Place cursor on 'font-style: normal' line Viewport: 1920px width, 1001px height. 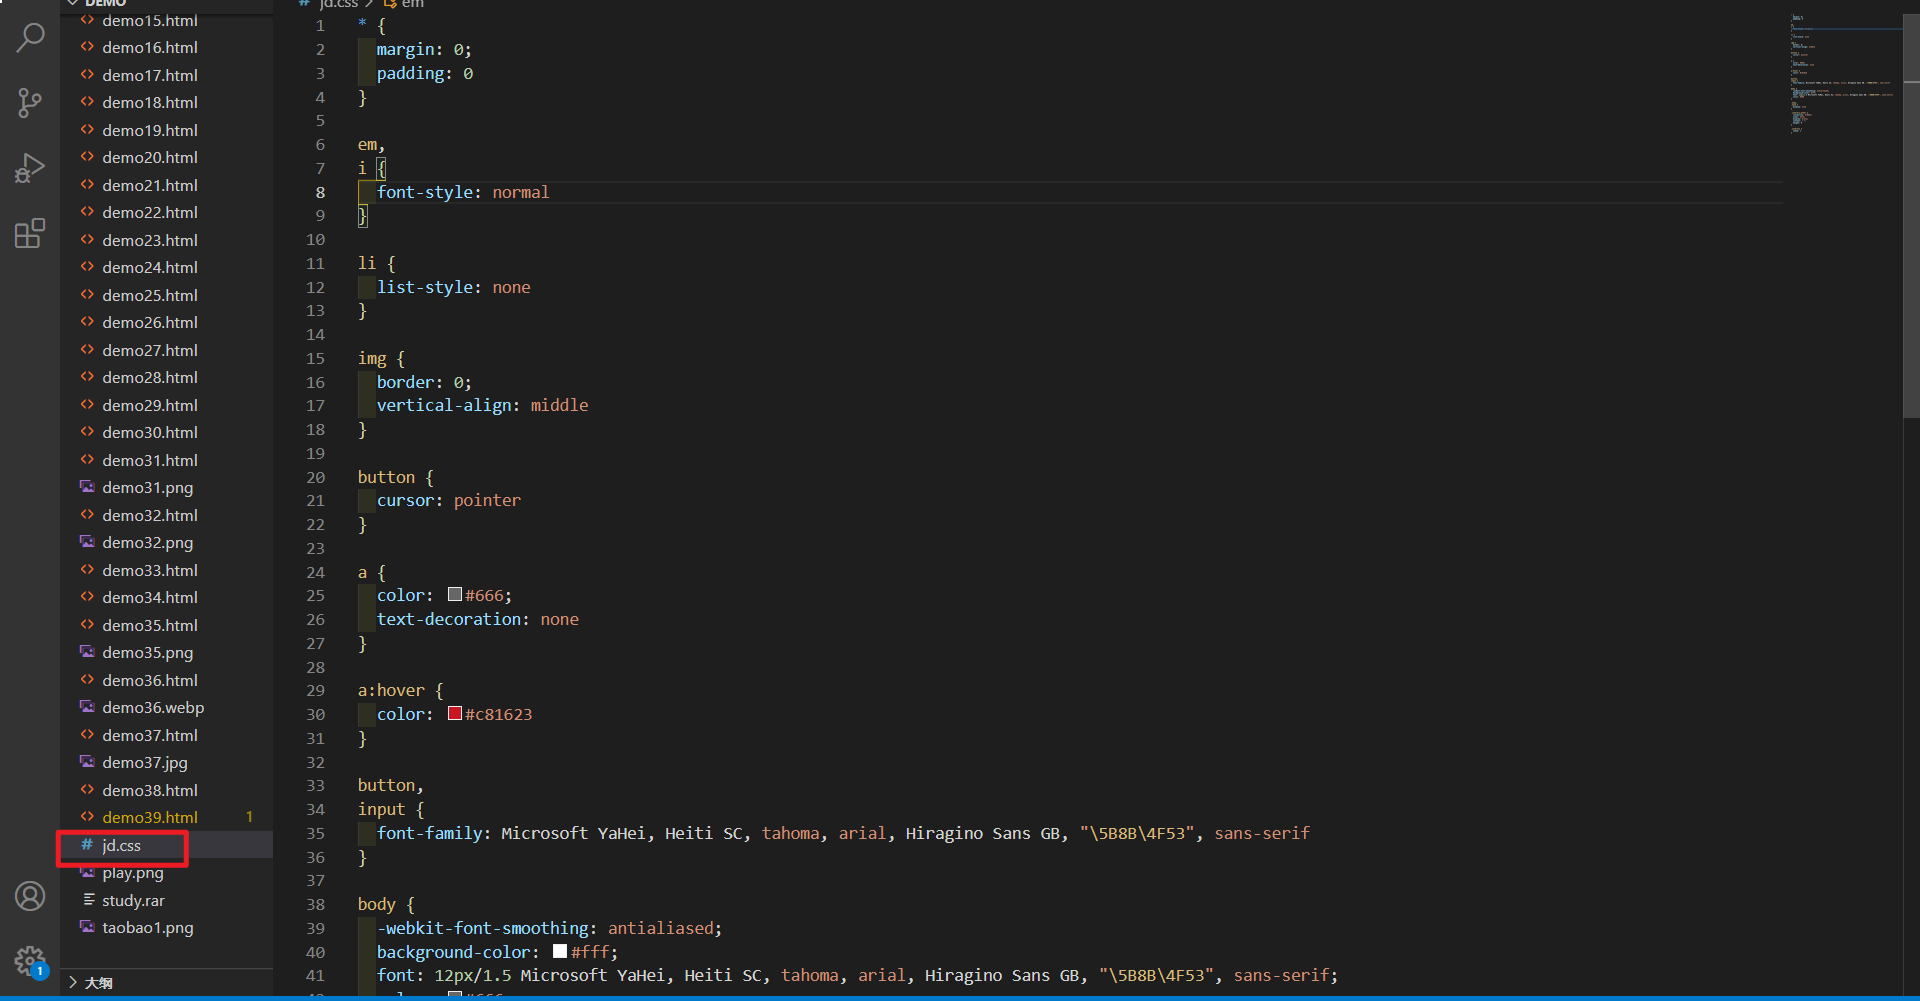463,192
